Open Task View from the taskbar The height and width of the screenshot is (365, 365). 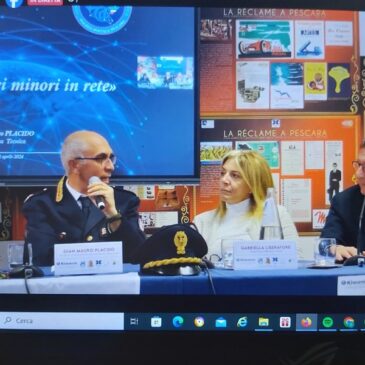134,321
